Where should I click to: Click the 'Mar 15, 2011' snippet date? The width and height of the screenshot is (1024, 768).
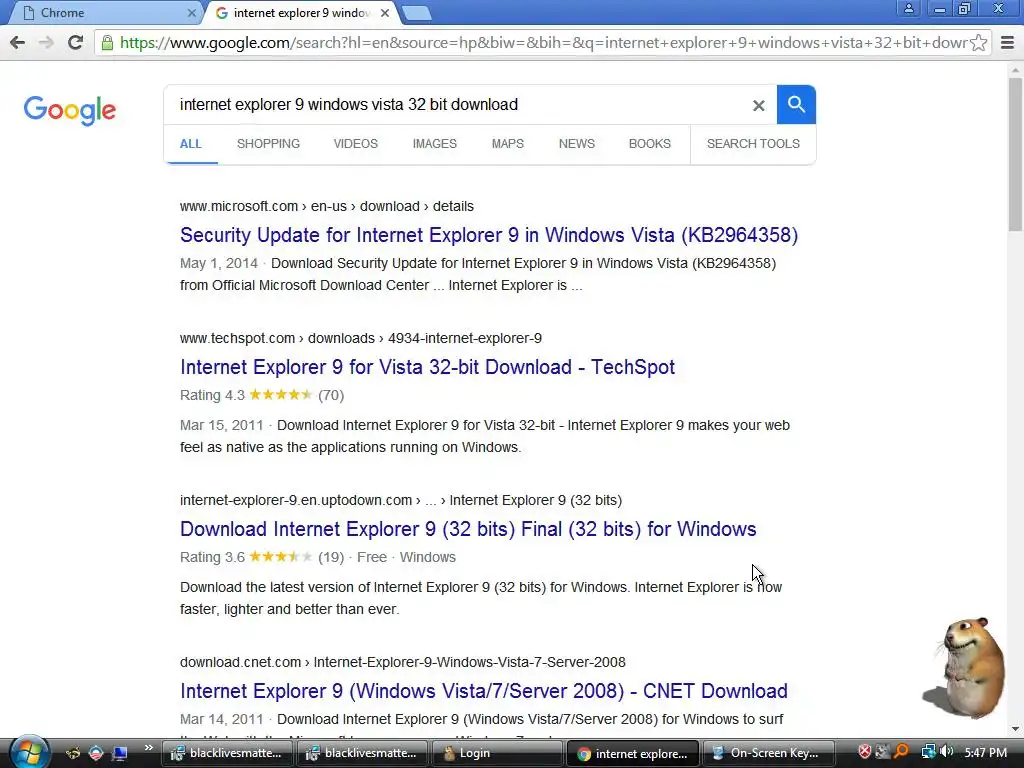tap(221, 425)
